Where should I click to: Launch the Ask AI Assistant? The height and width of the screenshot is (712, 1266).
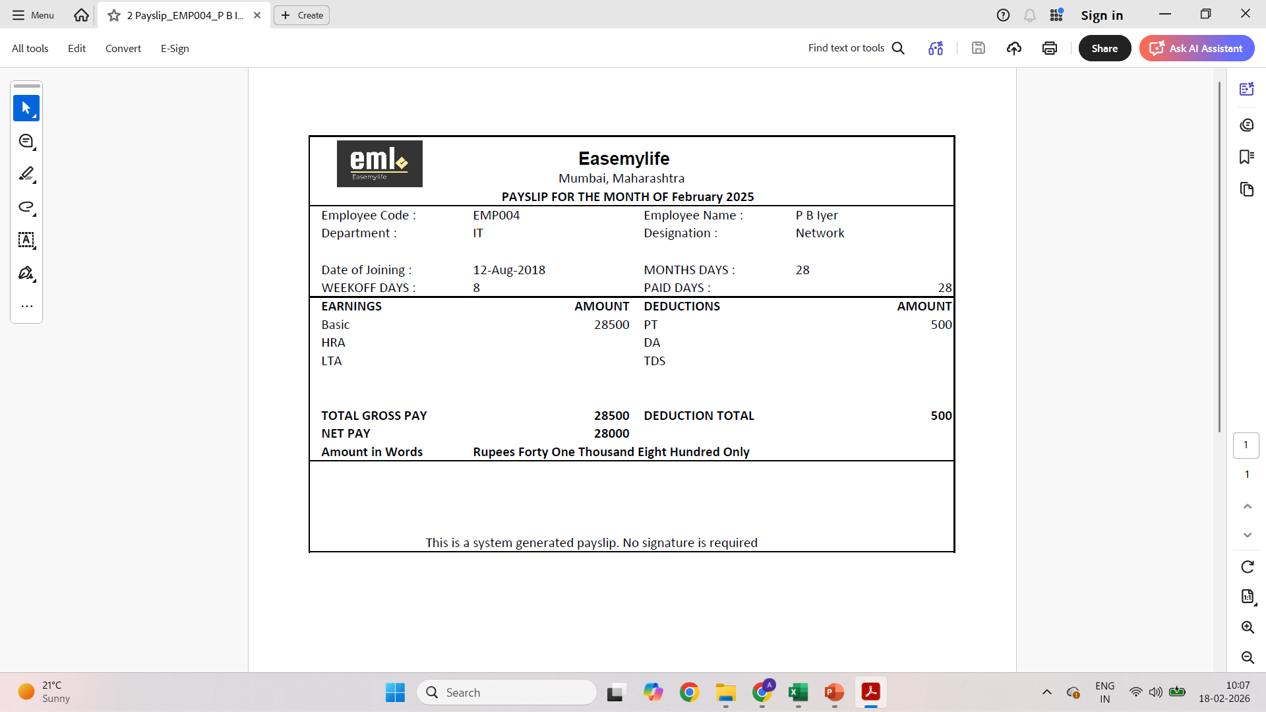click(x=1196, y=48)
